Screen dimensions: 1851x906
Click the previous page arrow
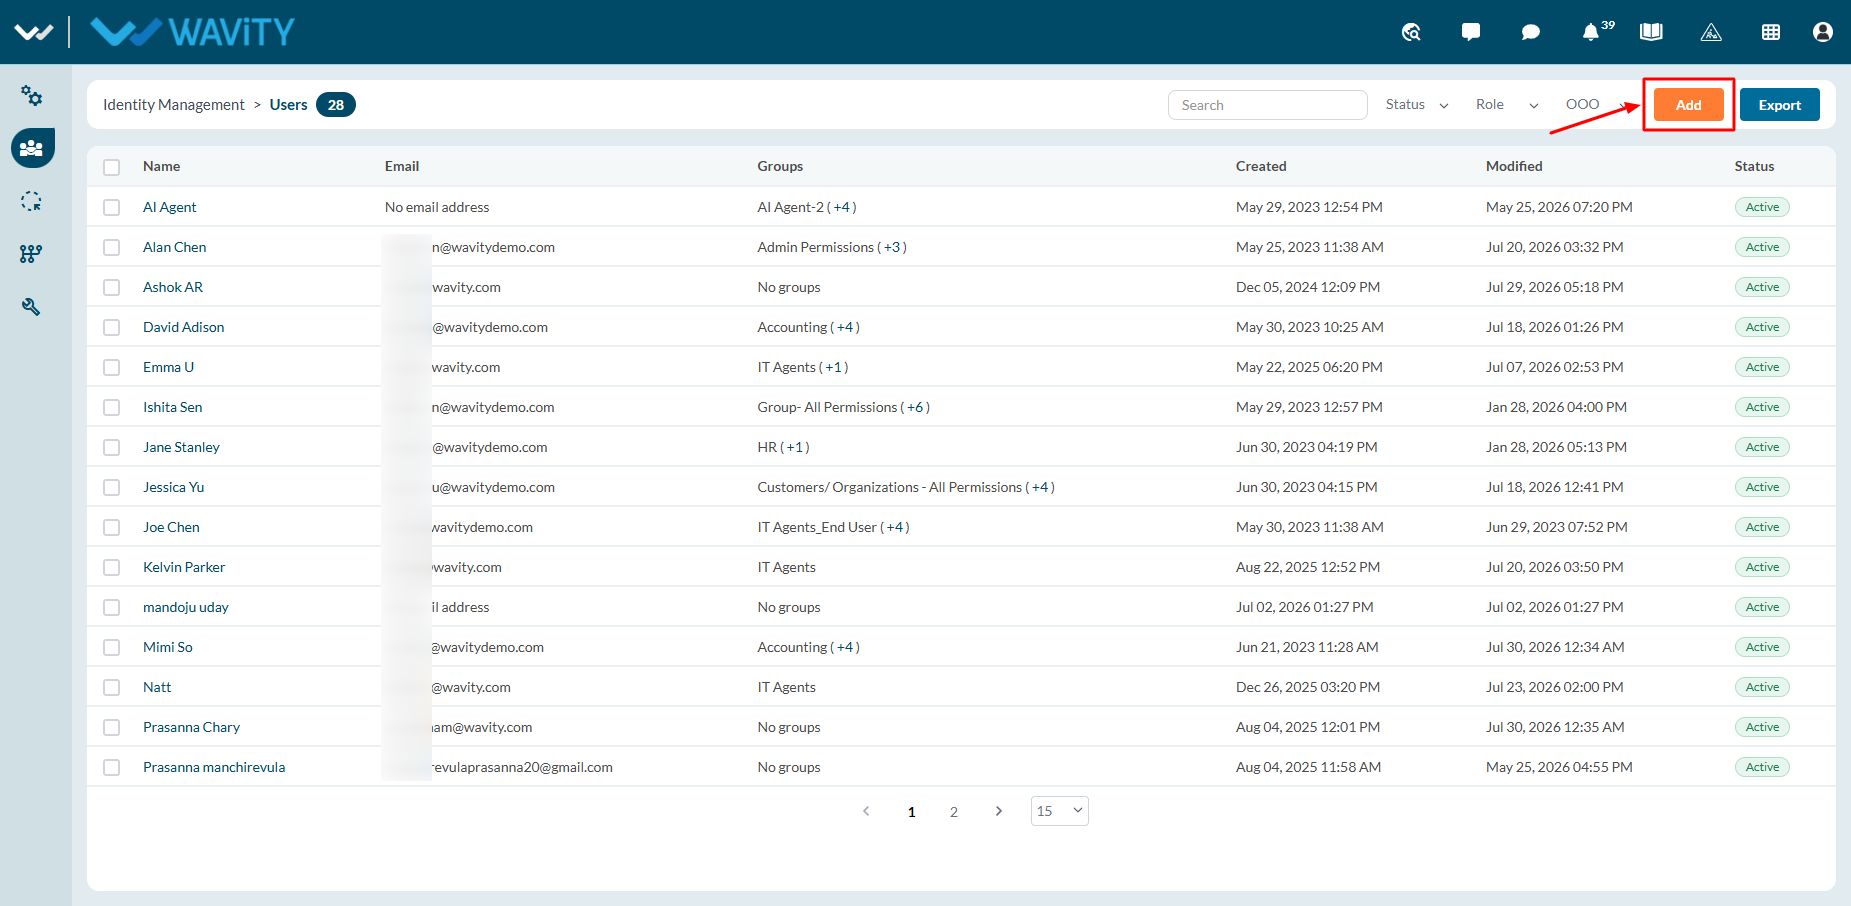point(866,811)
